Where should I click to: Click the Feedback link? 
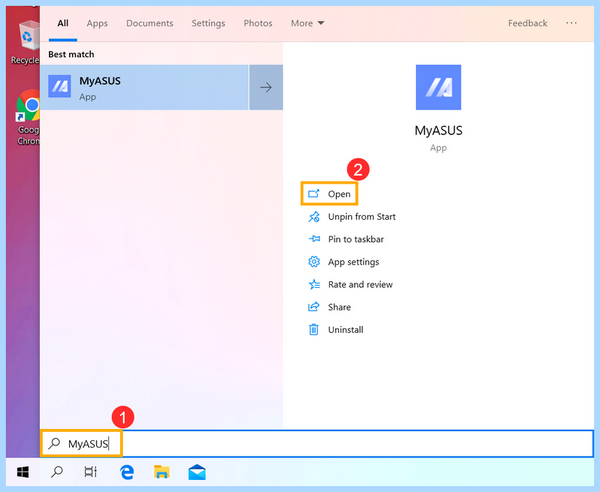click(x=528, y=23)
